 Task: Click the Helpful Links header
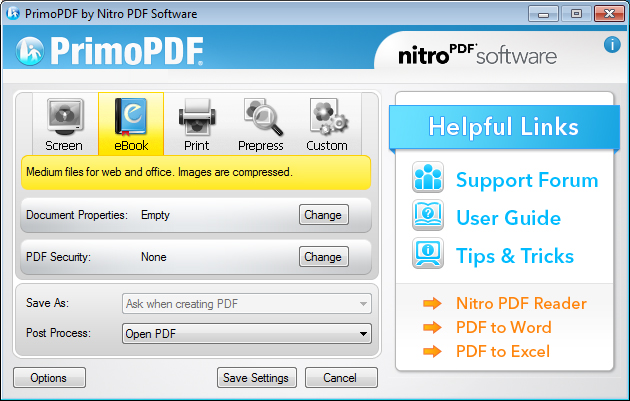pos(504,127)
